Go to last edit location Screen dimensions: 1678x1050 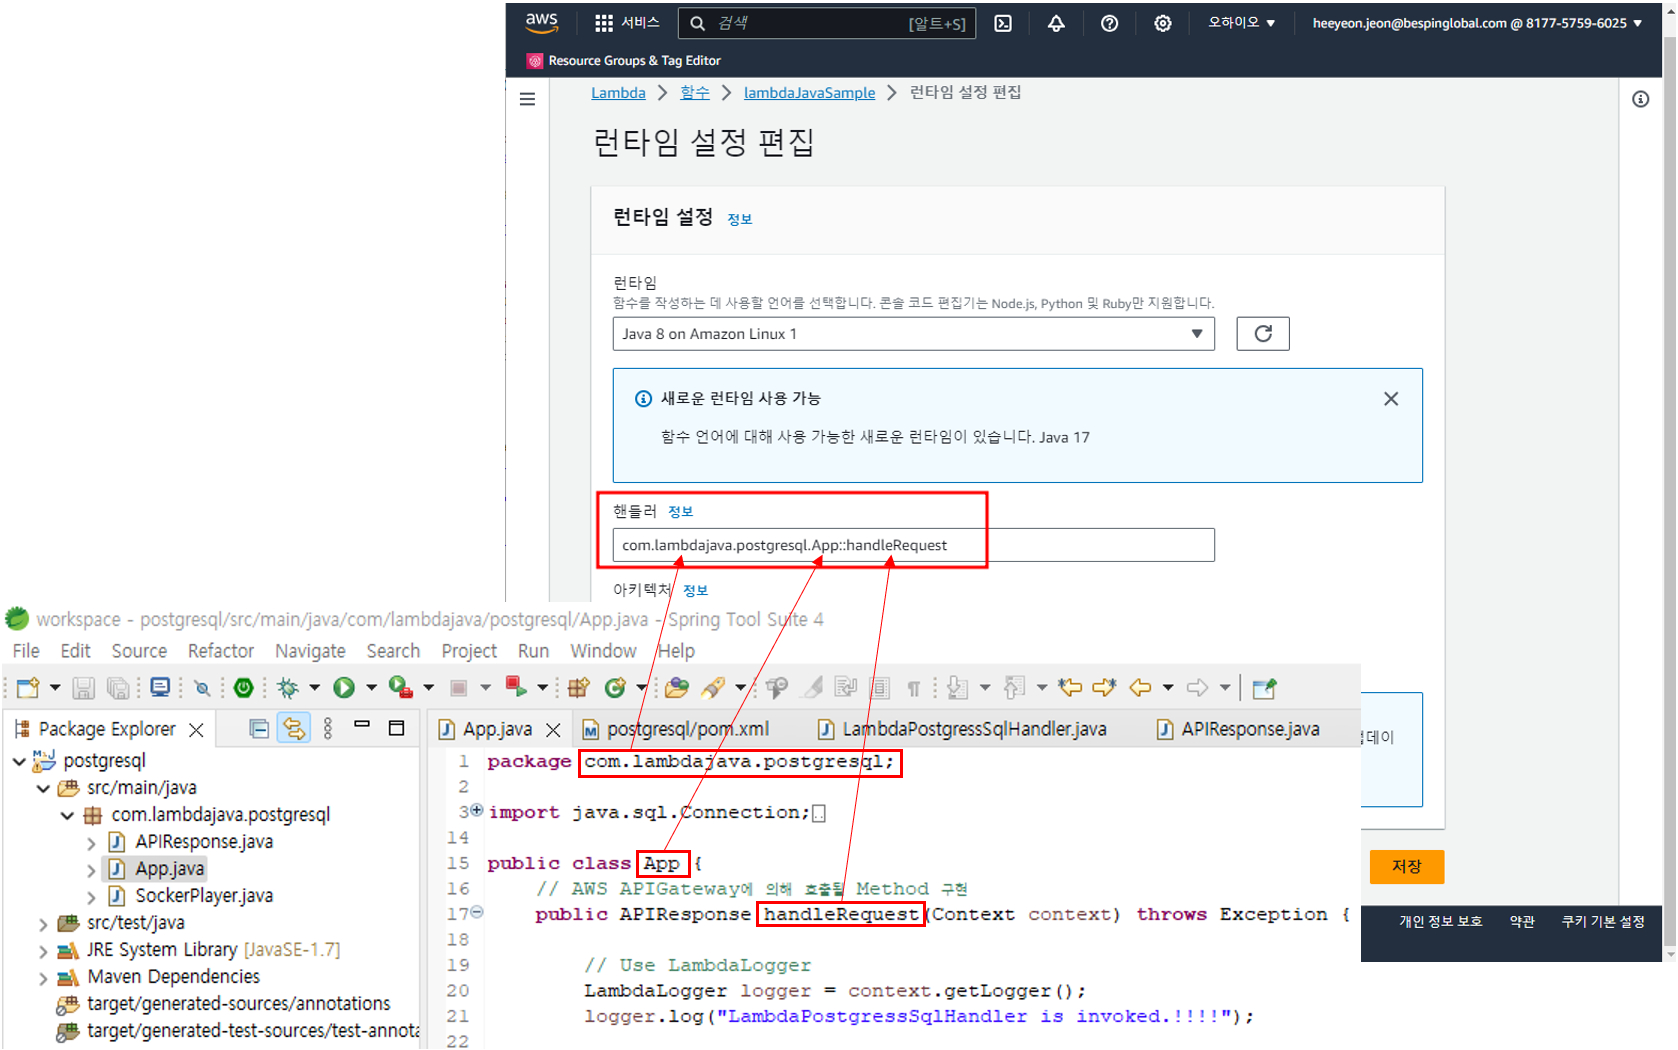tap(1070, 688)
